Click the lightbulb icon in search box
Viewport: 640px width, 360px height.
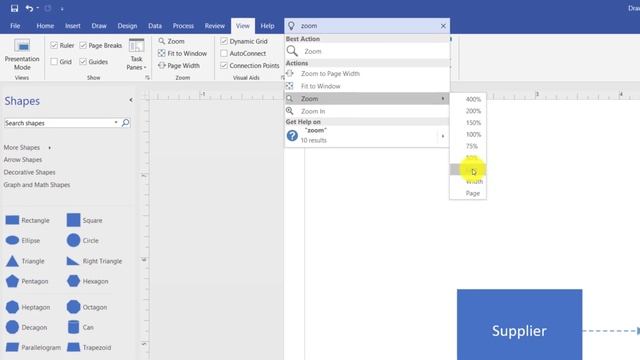tap(291, 26)
